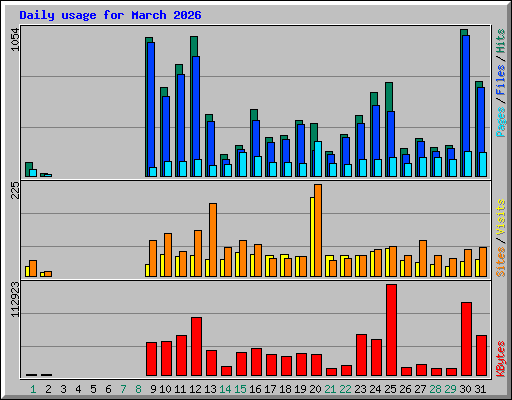
Task: Click day 8 on the date axis
Action: (138, 389)
